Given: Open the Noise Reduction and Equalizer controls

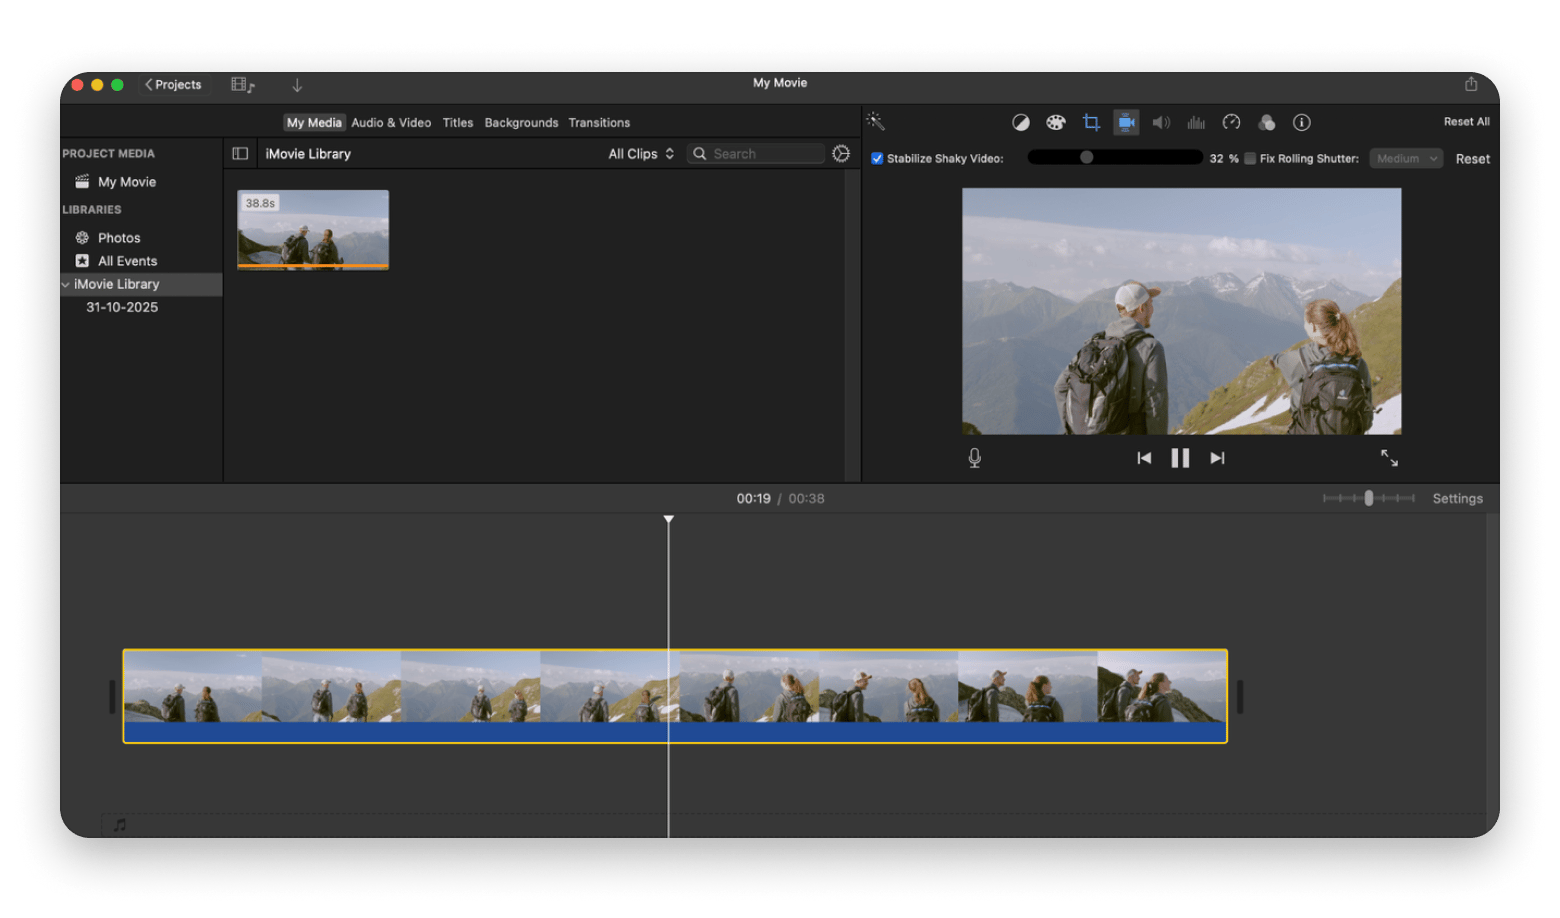Looking at the screenshot, I should [x=1196, y=122].
